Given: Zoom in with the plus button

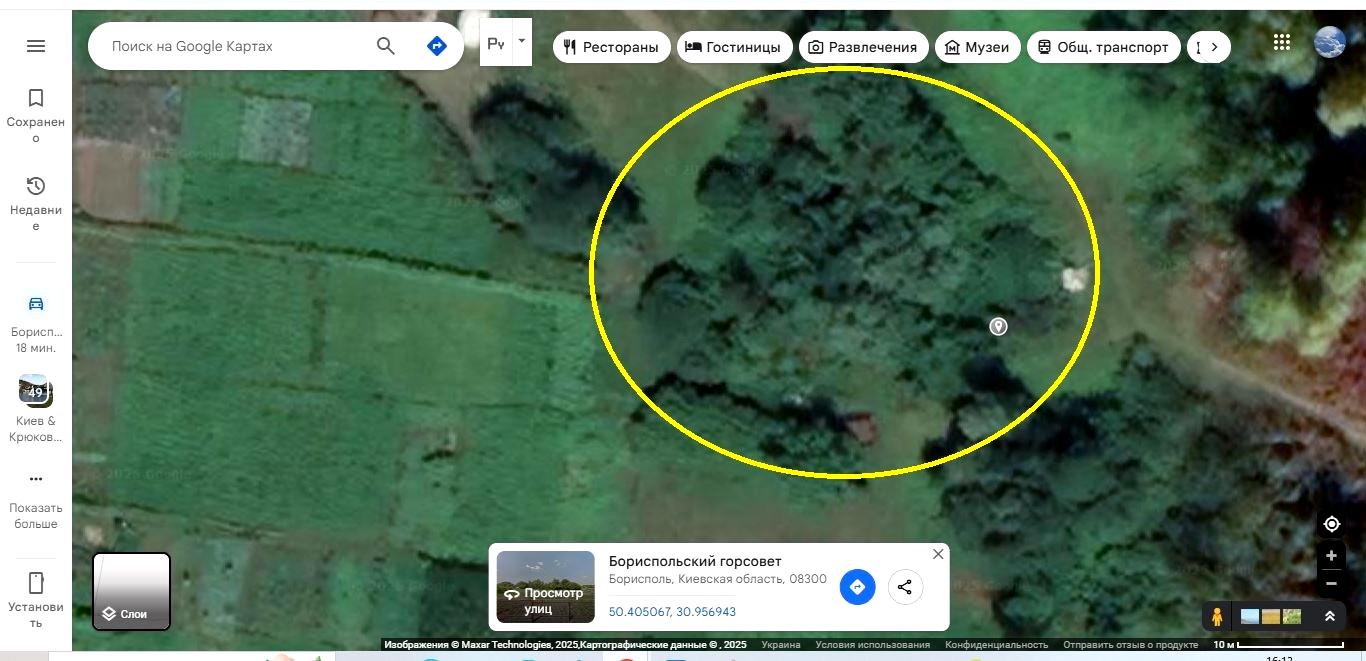Looking at the screenshot, I should click(1331, 556).
